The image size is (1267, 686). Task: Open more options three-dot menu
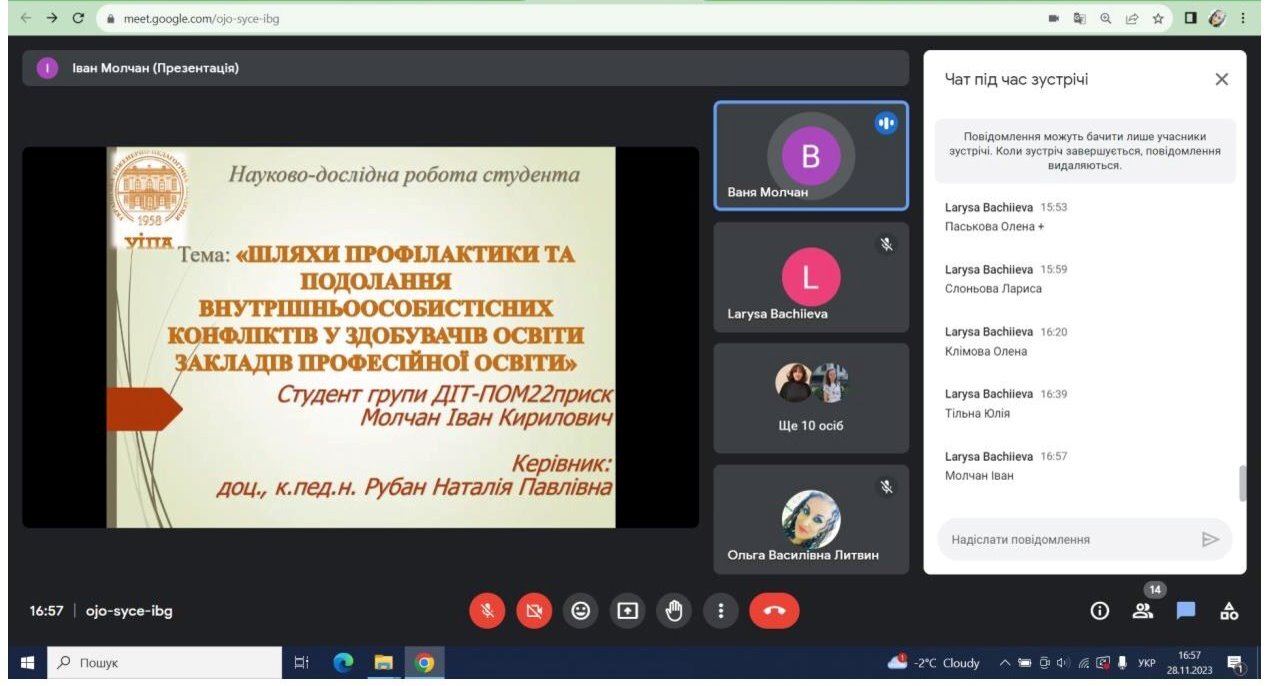pyautogui.click(x=720, y=611)
